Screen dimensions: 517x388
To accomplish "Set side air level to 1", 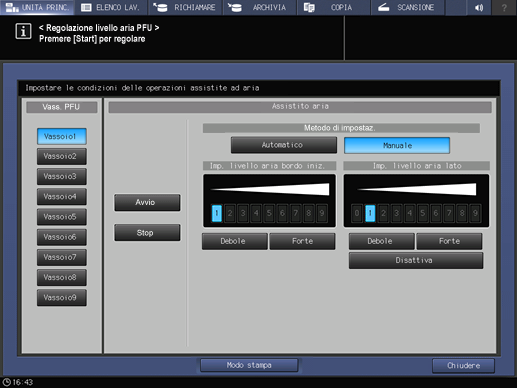I will 370,213.
